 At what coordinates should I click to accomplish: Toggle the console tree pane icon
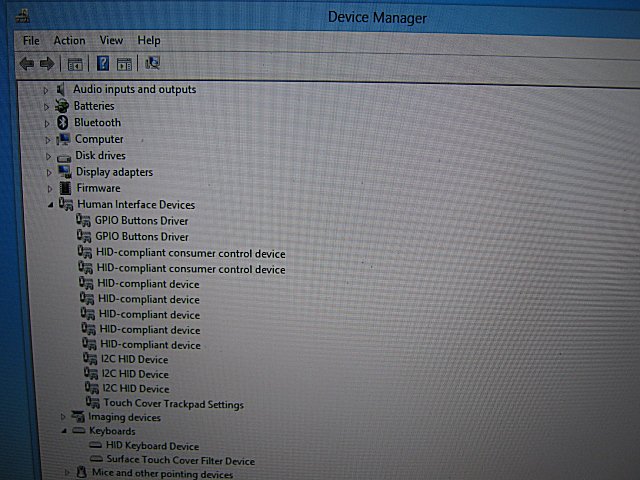75,64
